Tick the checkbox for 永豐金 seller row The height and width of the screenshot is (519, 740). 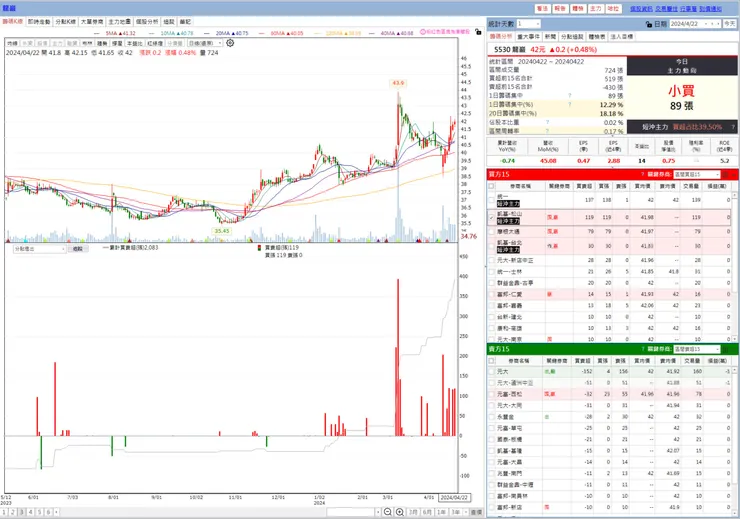point(492,417)
